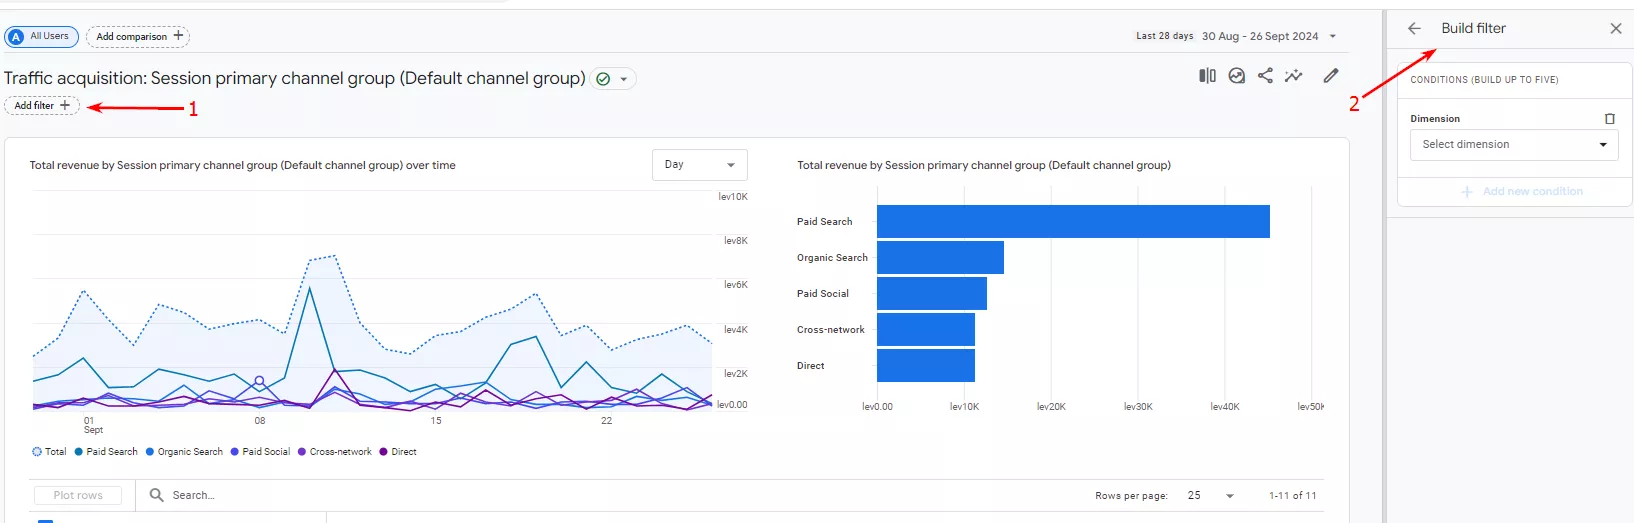Add a new comparison
Image resolution: width=1634 pixels, height=523 pixels.
coord(138,37)
